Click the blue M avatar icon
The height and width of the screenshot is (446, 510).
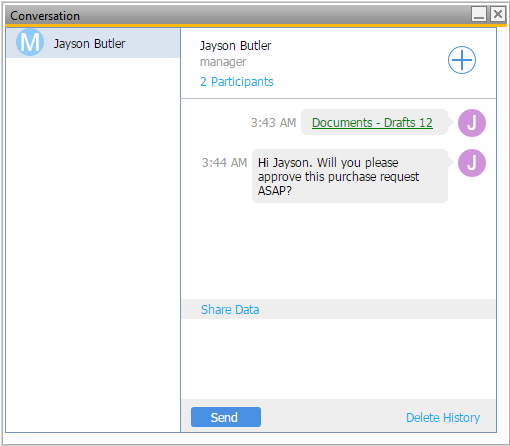pyautogui.click(x=30, y=42)
